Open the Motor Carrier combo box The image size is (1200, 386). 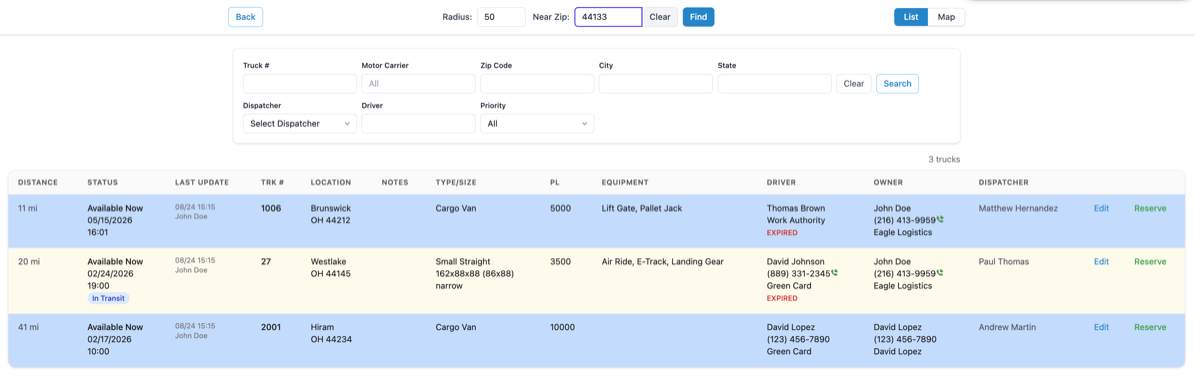pyautogui.click(x=418, y=84)
